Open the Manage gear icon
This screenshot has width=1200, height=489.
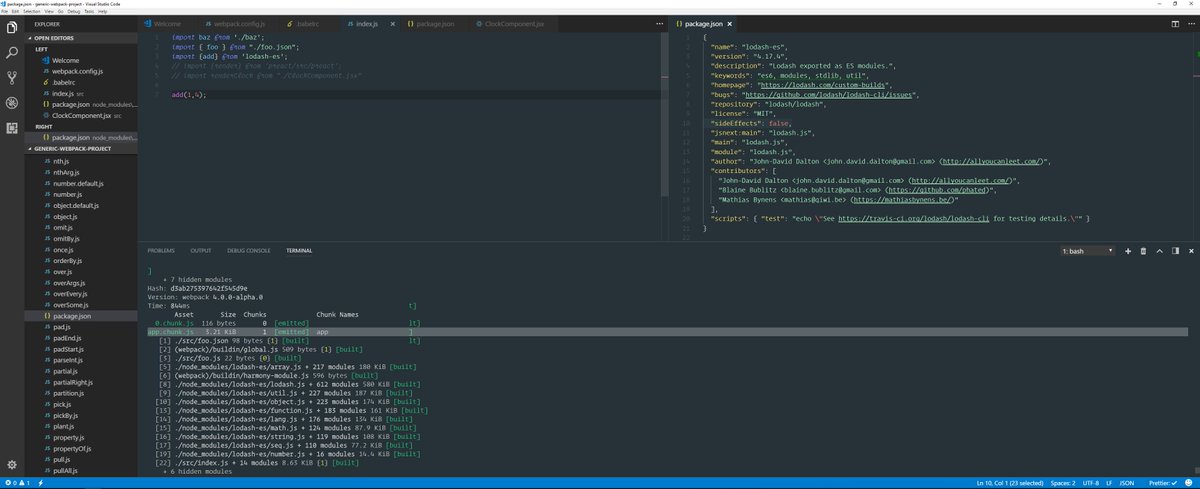[11, 465]
